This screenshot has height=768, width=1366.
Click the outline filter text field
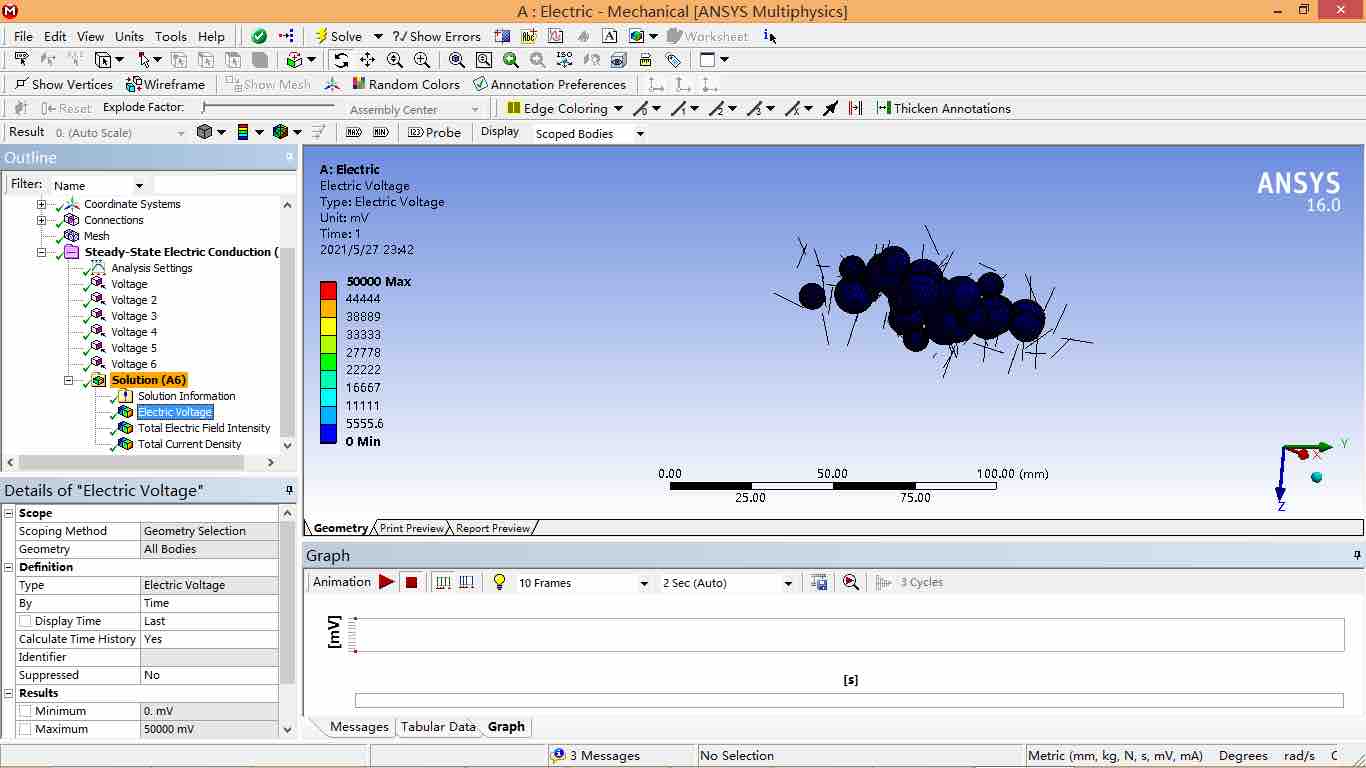224,185
